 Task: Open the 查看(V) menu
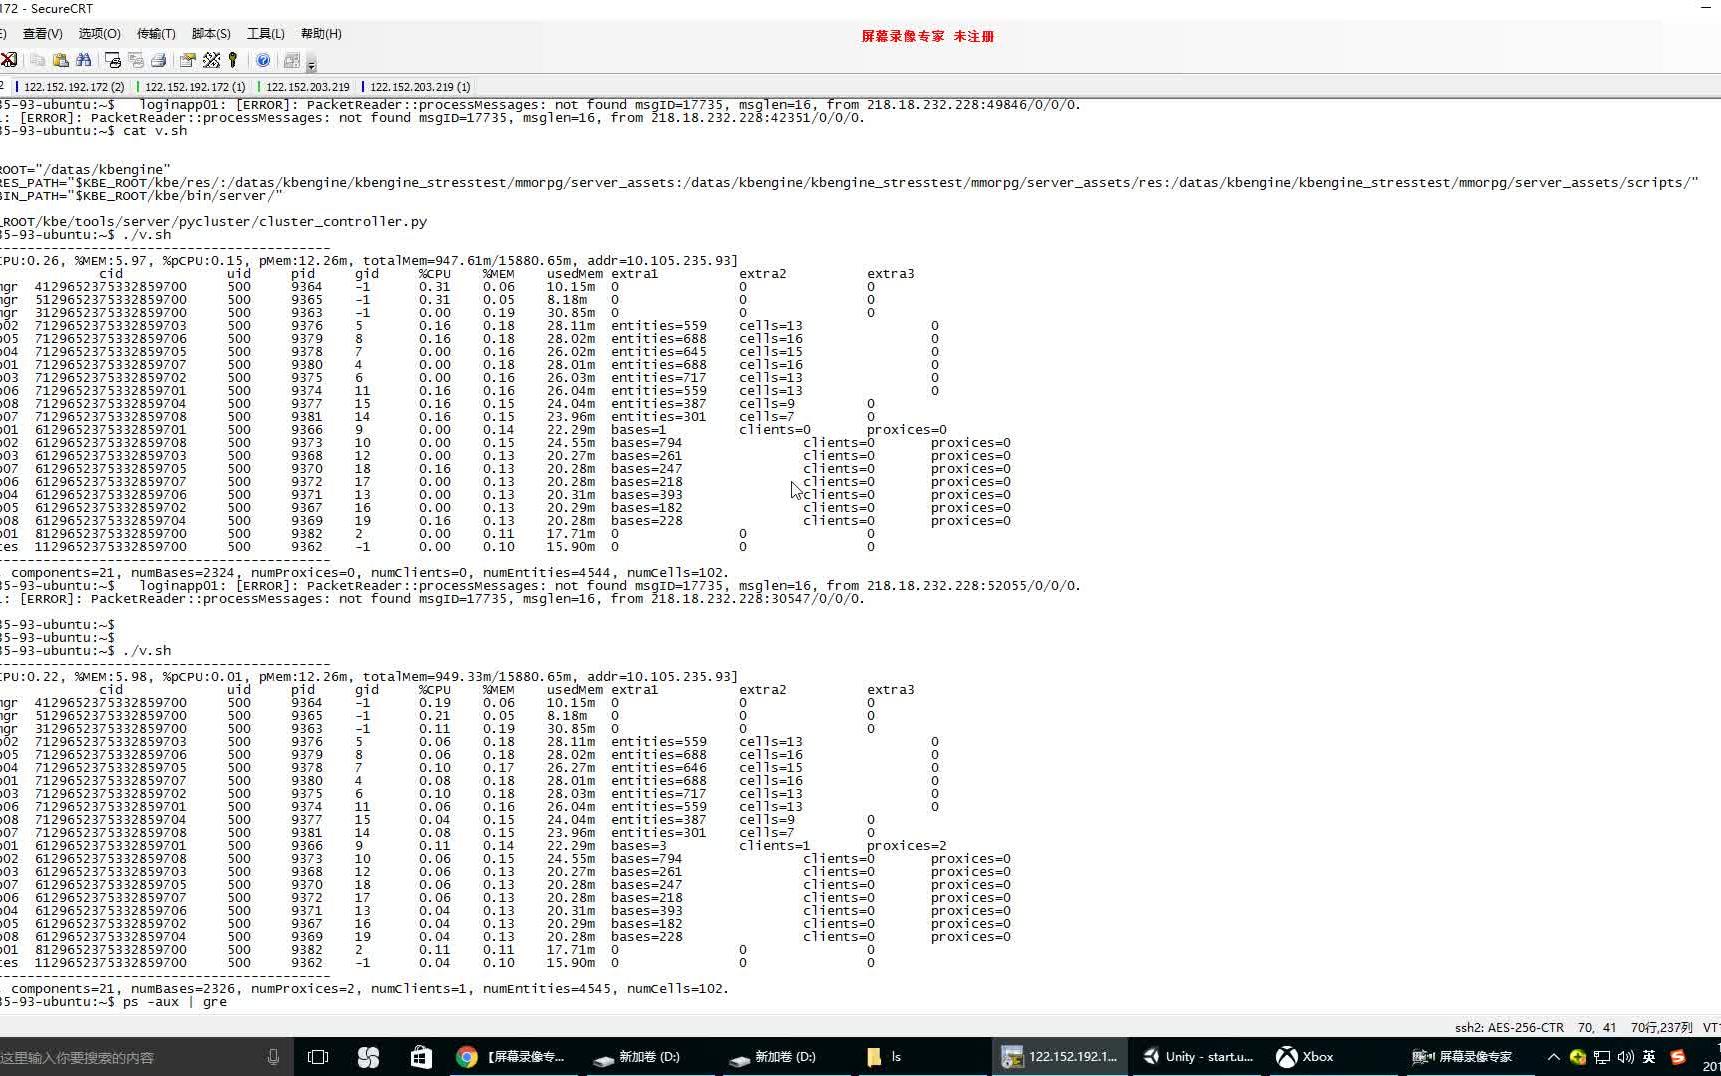coord(42,34)
